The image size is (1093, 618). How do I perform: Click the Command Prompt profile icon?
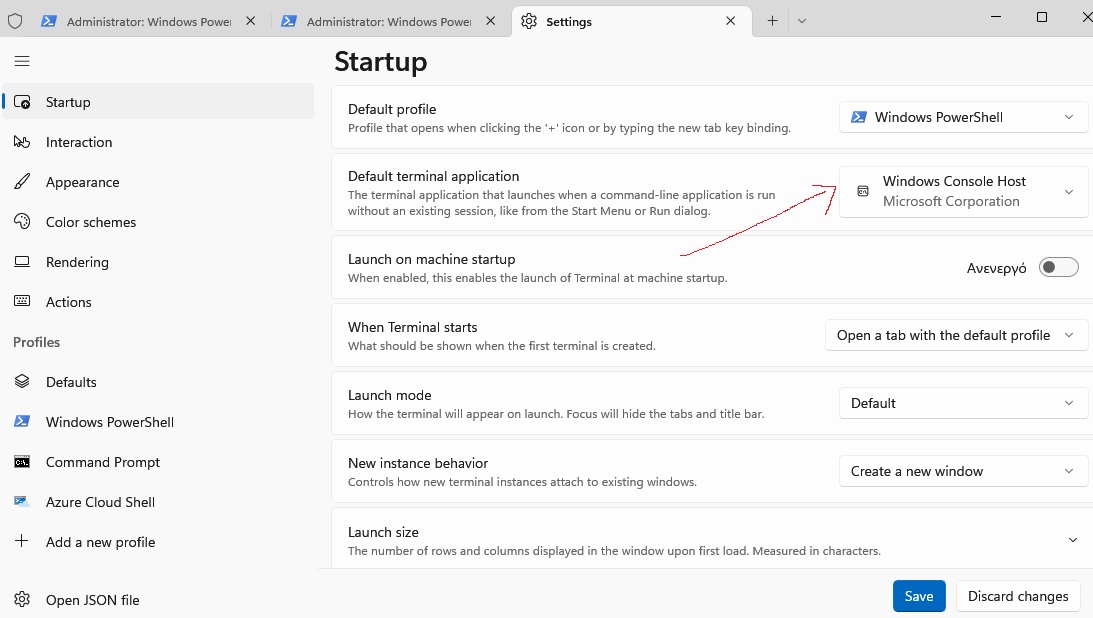coord(22,462)
